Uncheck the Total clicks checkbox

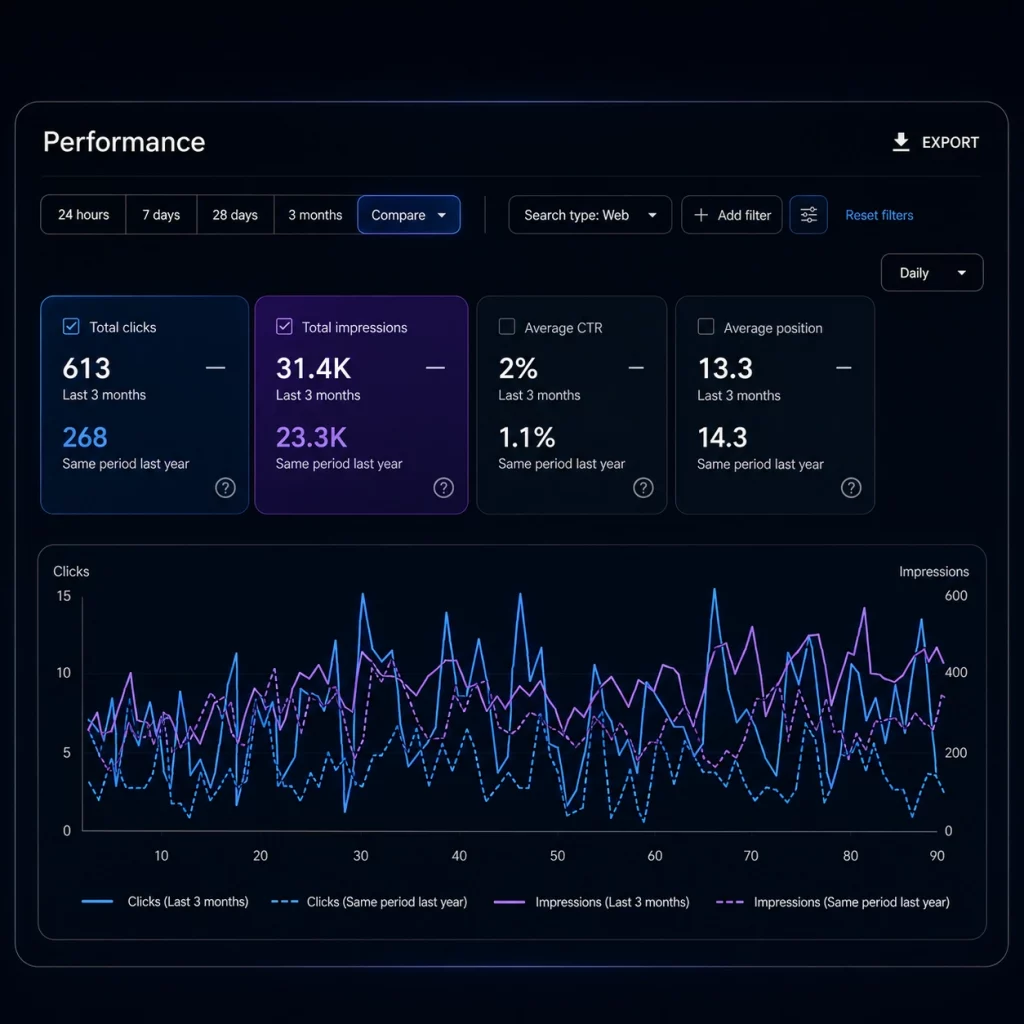(x=71, y=327)
